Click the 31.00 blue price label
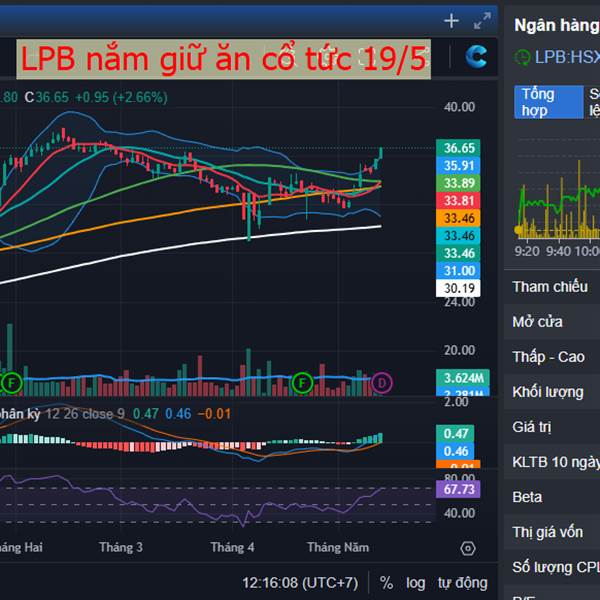 (x=458, y=271)
